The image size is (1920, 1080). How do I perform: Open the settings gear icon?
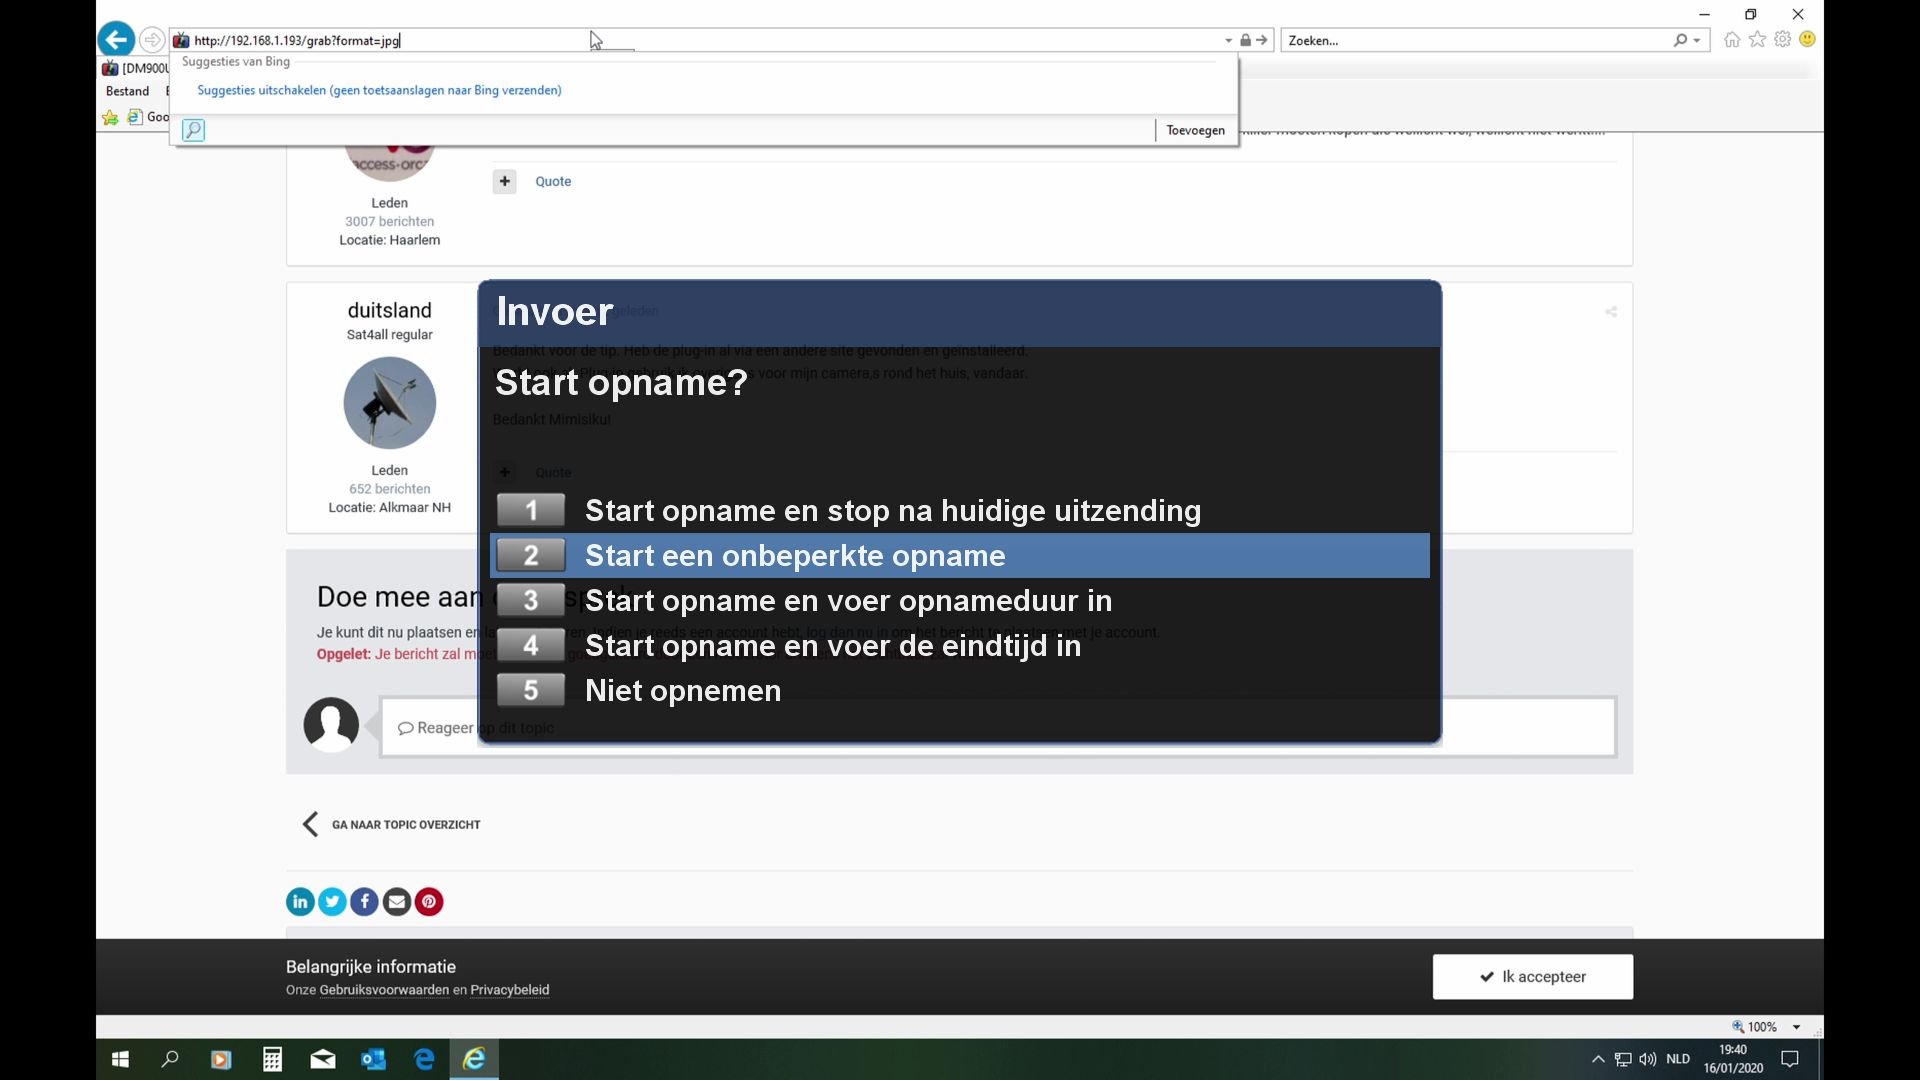[x=1782, y=40]
